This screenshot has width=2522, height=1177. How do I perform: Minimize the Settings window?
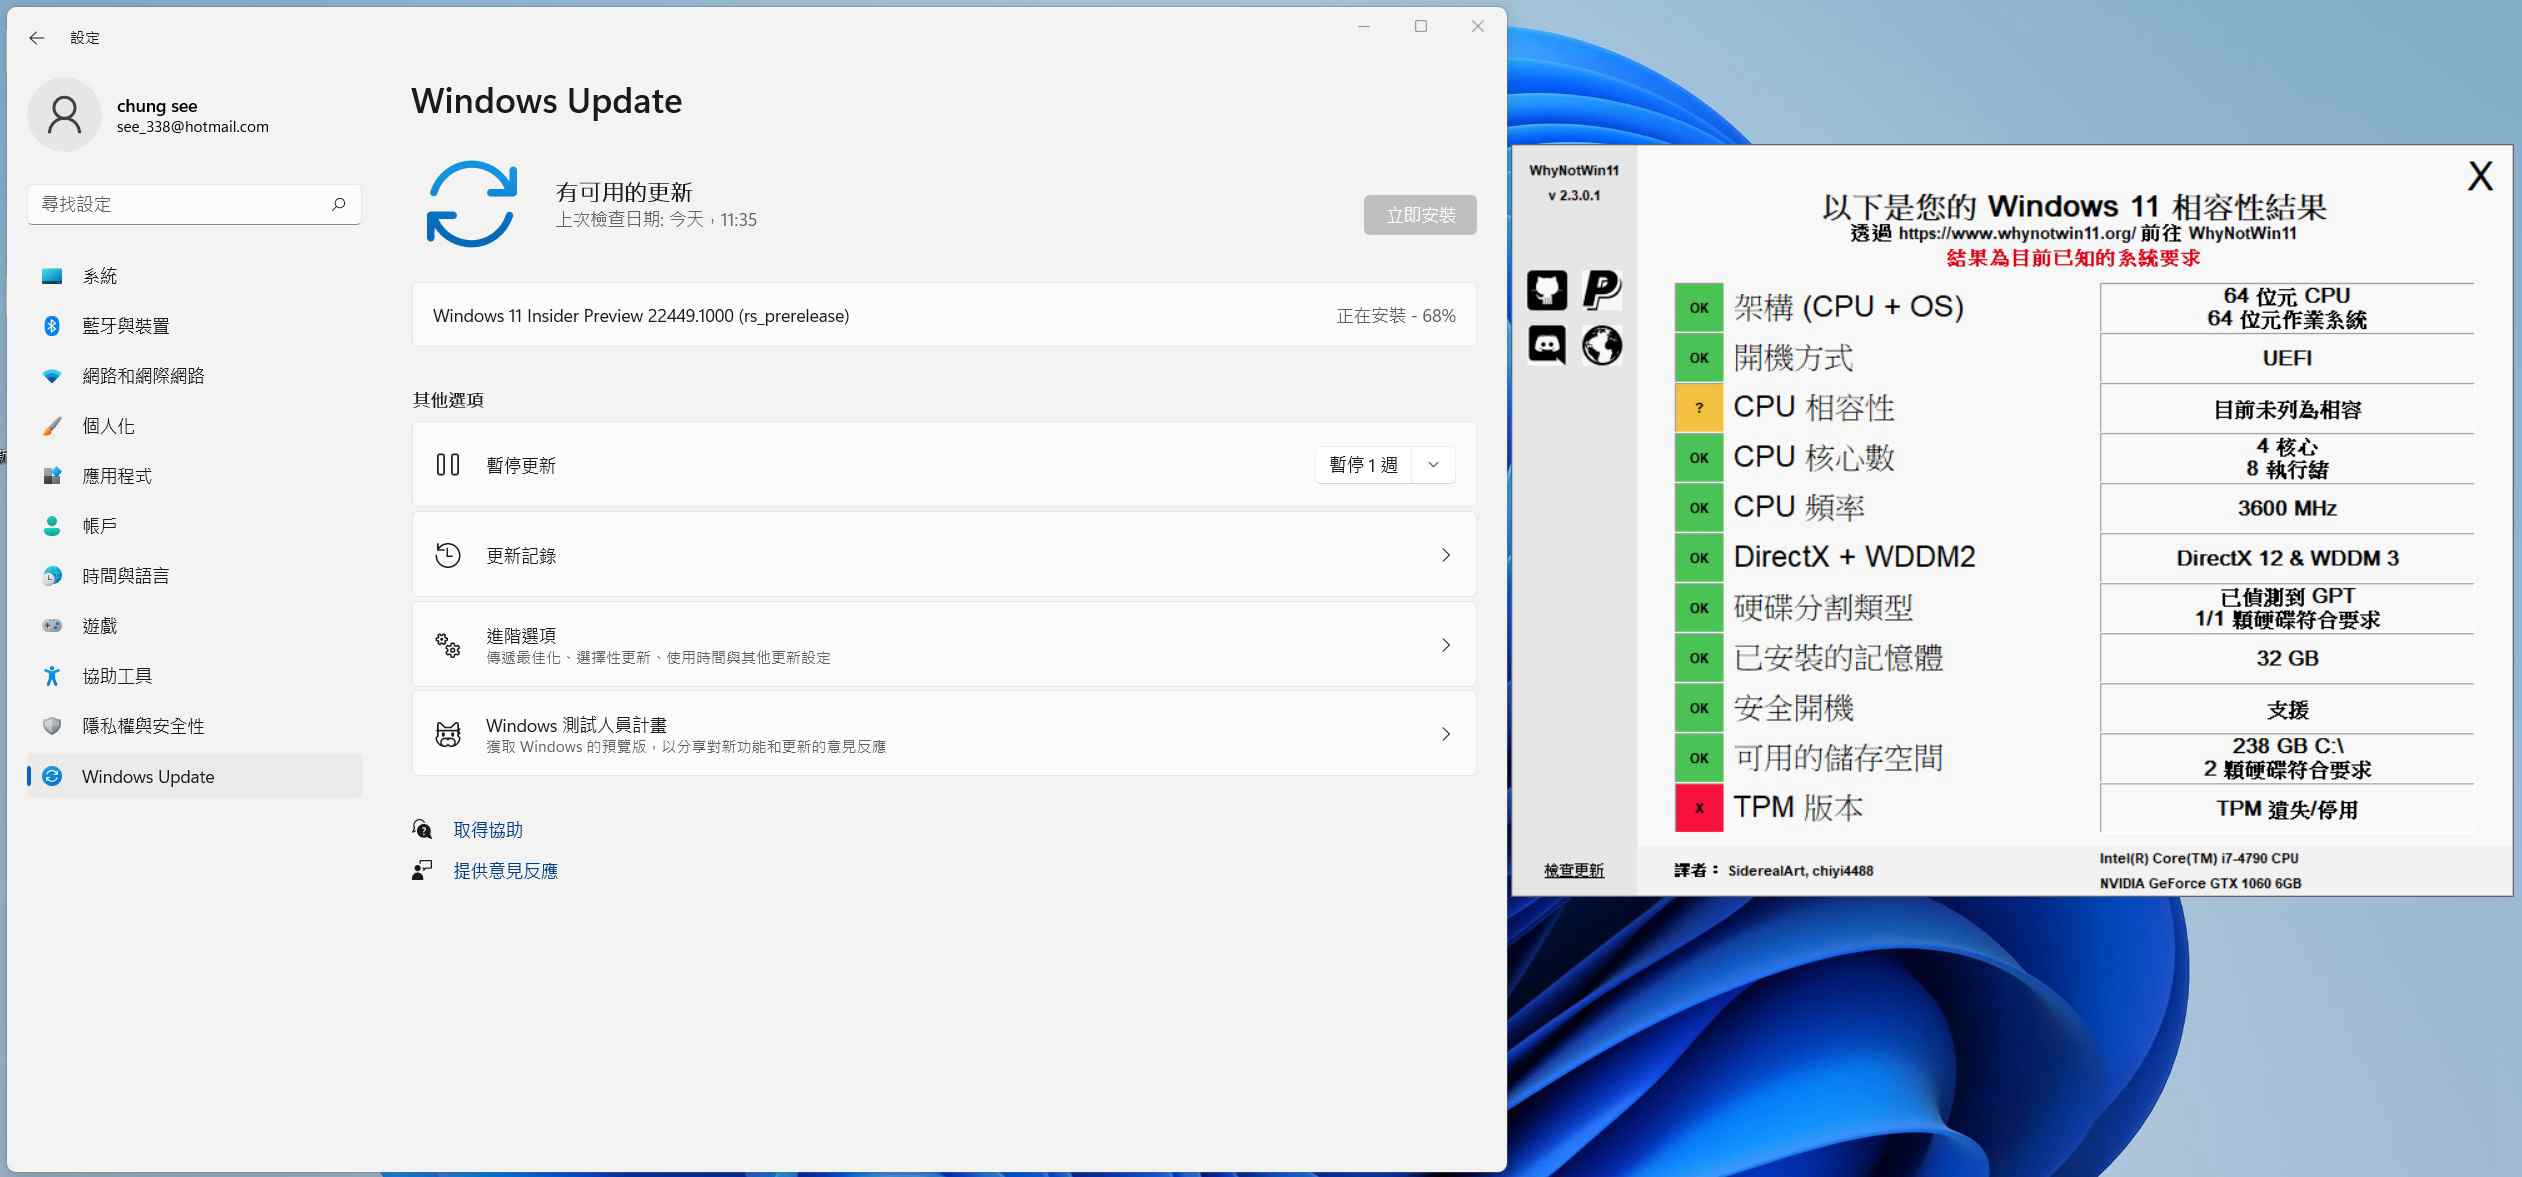(x=1364, y=26)
